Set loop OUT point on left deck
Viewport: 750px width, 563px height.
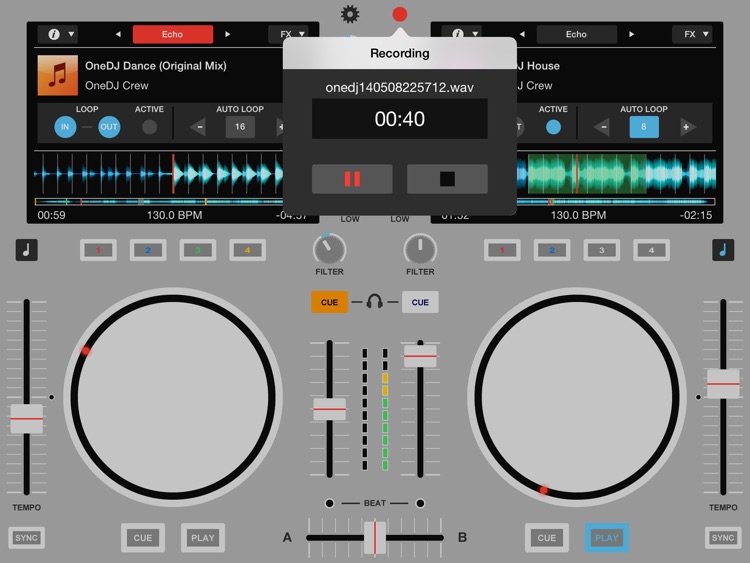coord(109,127)
